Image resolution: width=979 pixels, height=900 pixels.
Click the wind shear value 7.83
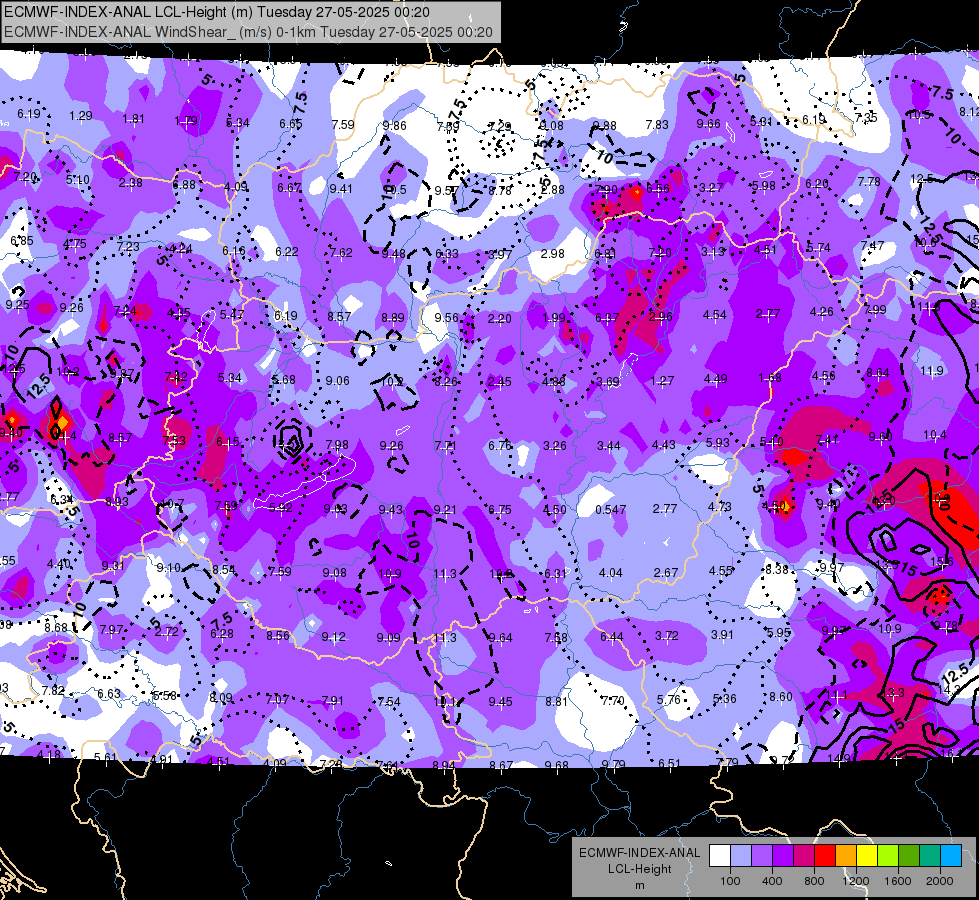[657, 125]
